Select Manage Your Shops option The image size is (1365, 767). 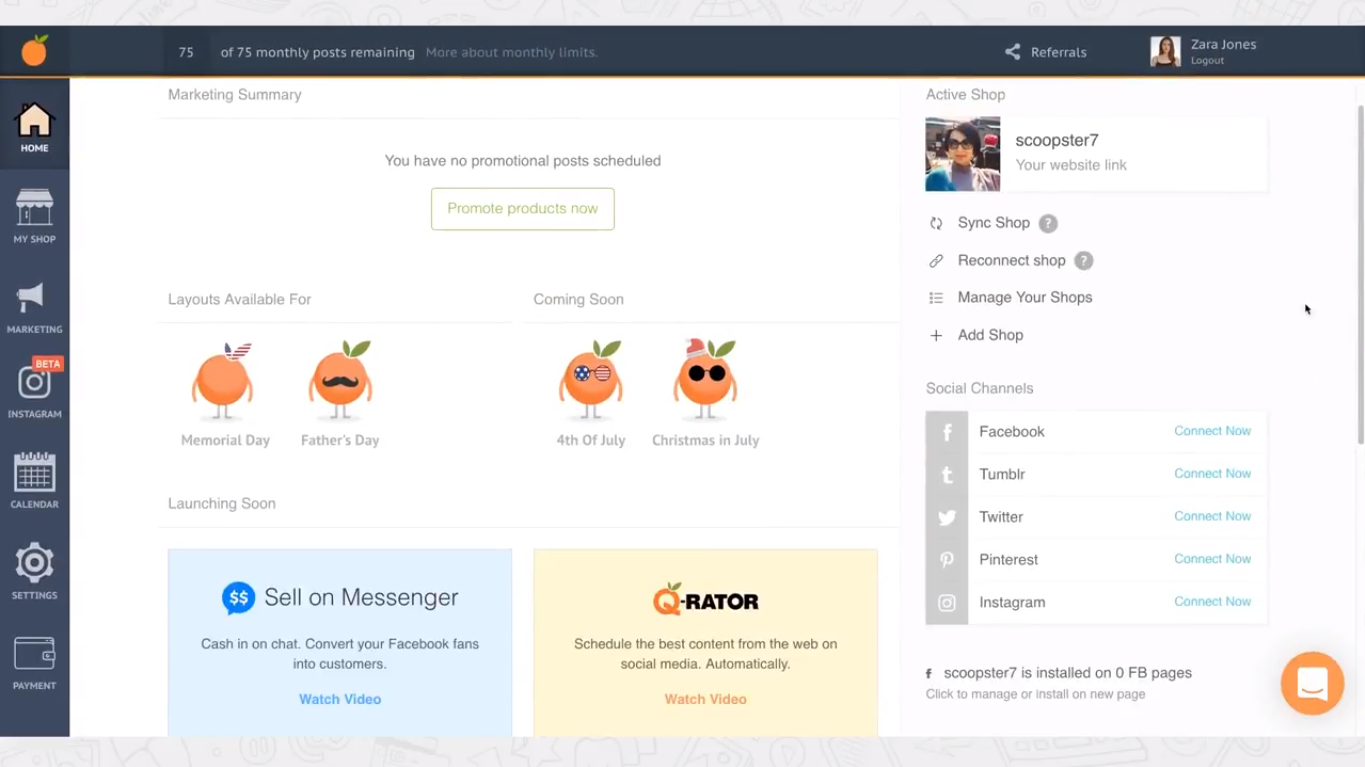(x=1024, y=298)
